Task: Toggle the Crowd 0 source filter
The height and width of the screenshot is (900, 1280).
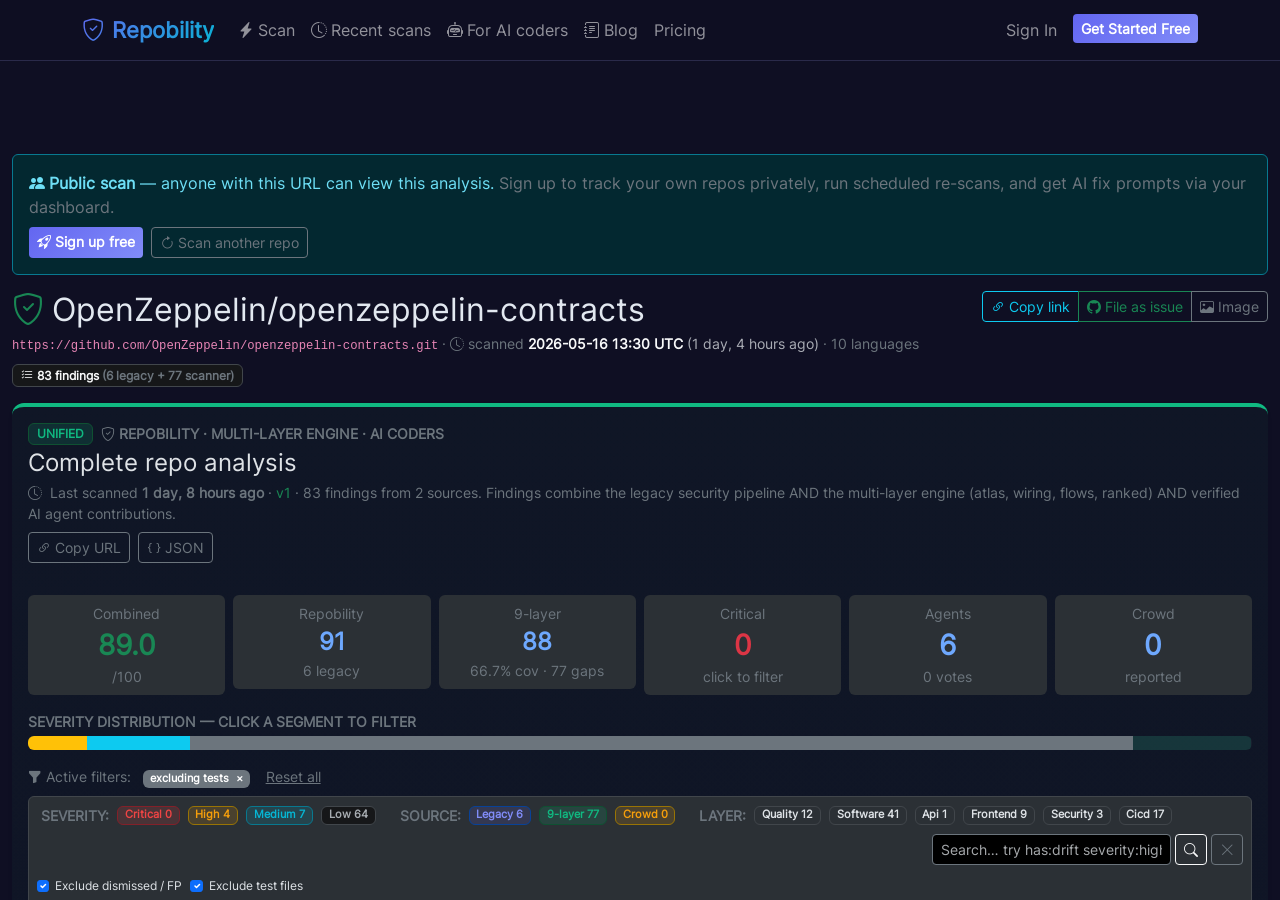Action: click(645, 815)
